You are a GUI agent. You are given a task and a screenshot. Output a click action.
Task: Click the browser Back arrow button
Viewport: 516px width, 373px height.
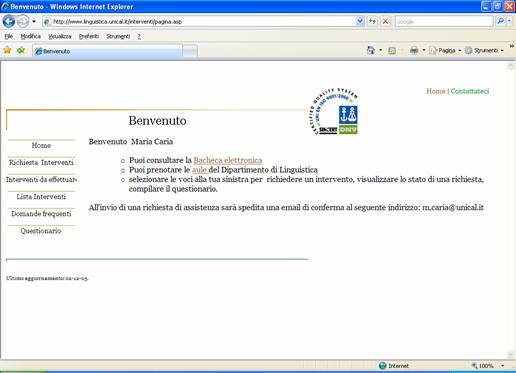tap(9, 22)
